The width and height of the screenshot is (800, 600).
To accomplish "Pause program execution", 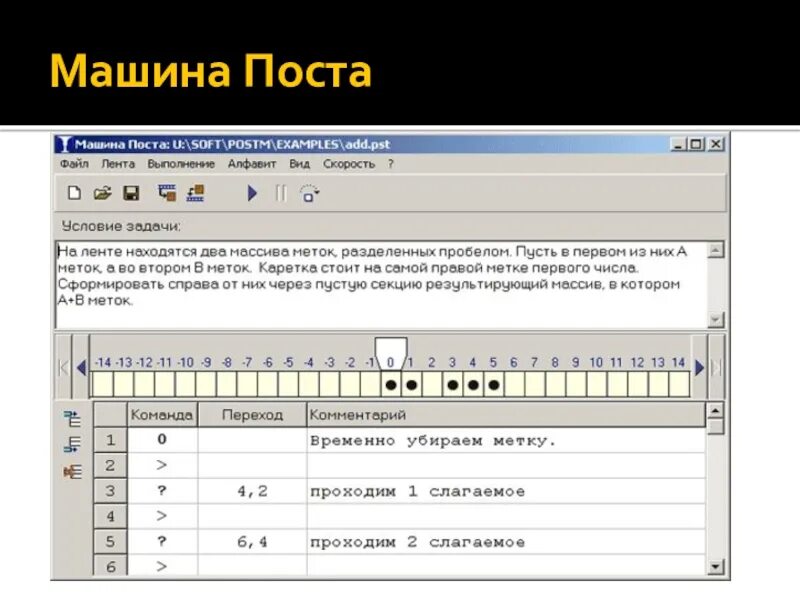I will point(281,193).
